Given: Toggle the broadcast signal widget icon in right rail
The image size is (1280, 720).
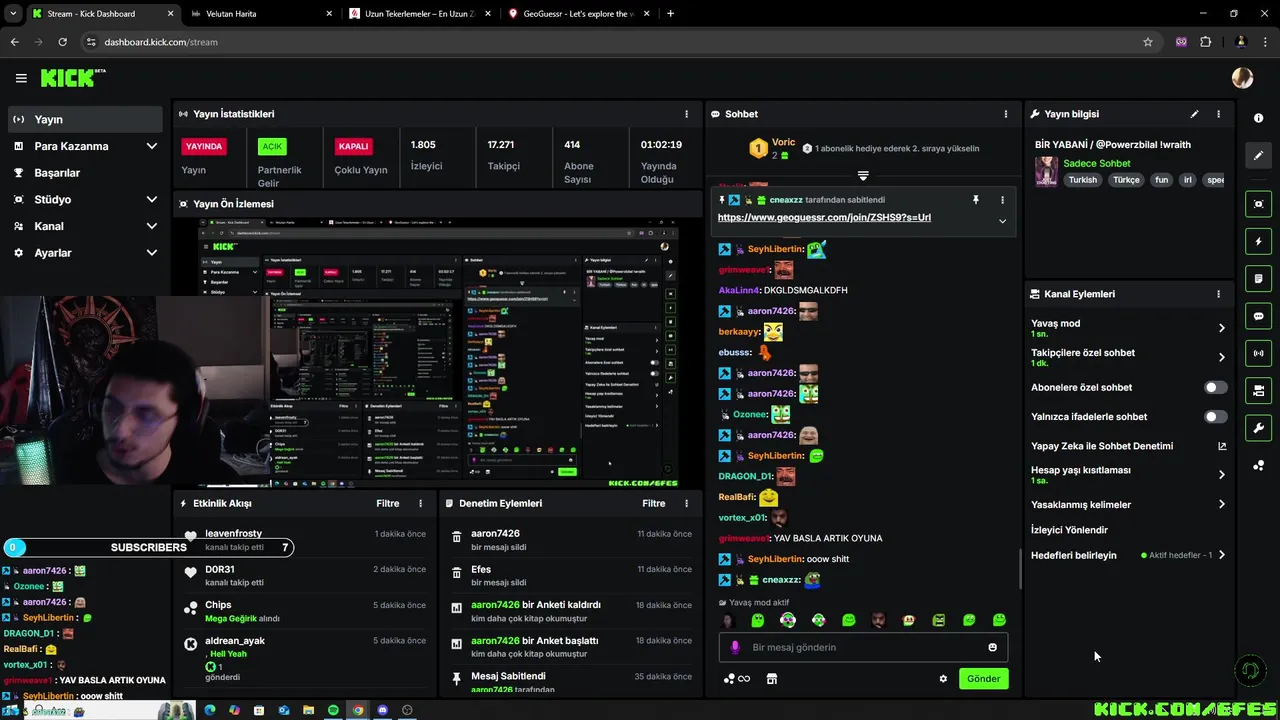Looking at the screenshot, I should coord(1258,353).
